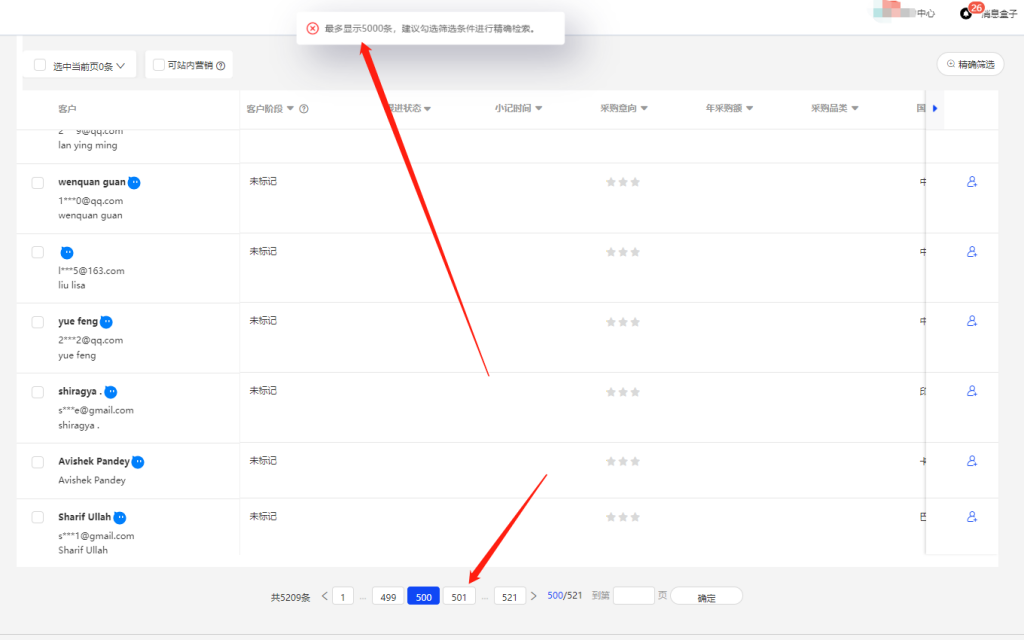Click help icon next to 客户阶段 header
This screenshot has width=1024, height=640.
coord(303,109)
